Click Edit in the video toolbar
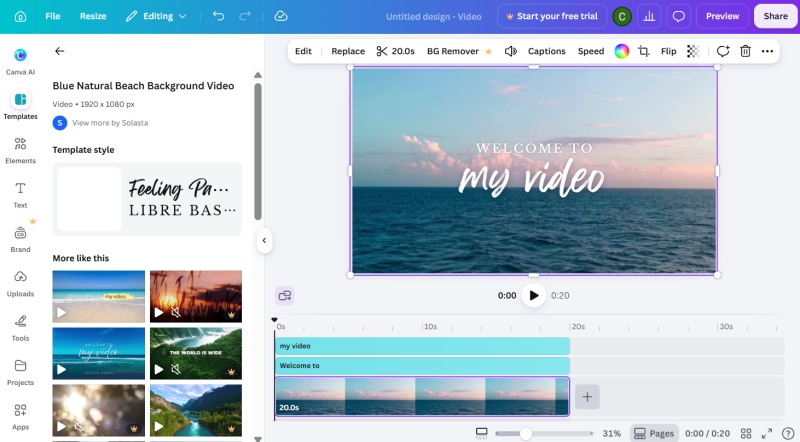The height and width of the screenshot is (442, 800). tap(303, 51)
